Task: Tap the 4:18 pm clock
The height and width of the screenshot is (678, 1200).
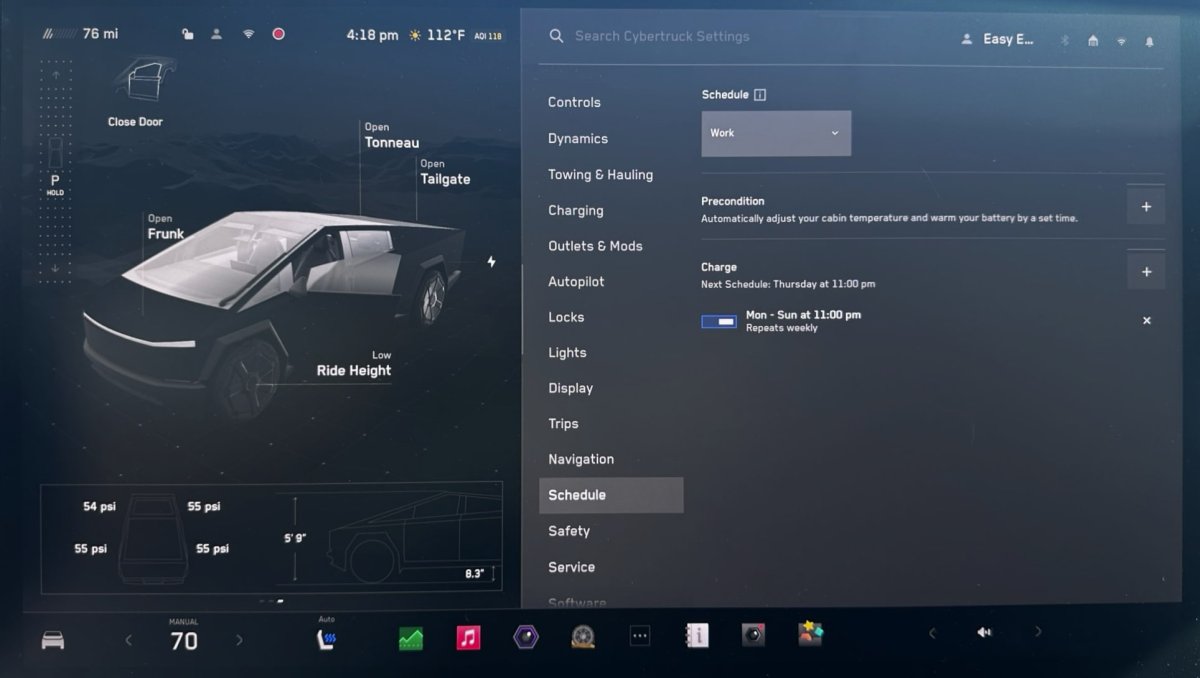Action: click(x=373, y=35)
